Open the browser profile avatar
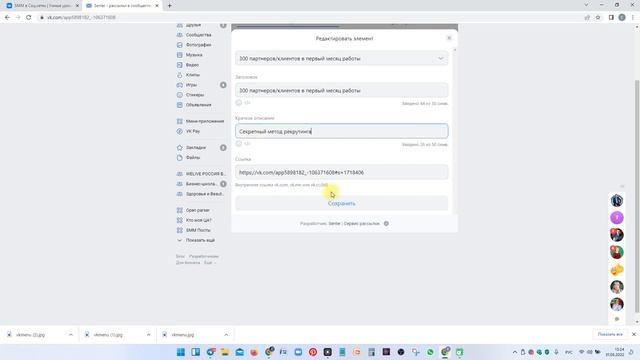The height and width of the screenshot is (360, 640). click(622, 17)
